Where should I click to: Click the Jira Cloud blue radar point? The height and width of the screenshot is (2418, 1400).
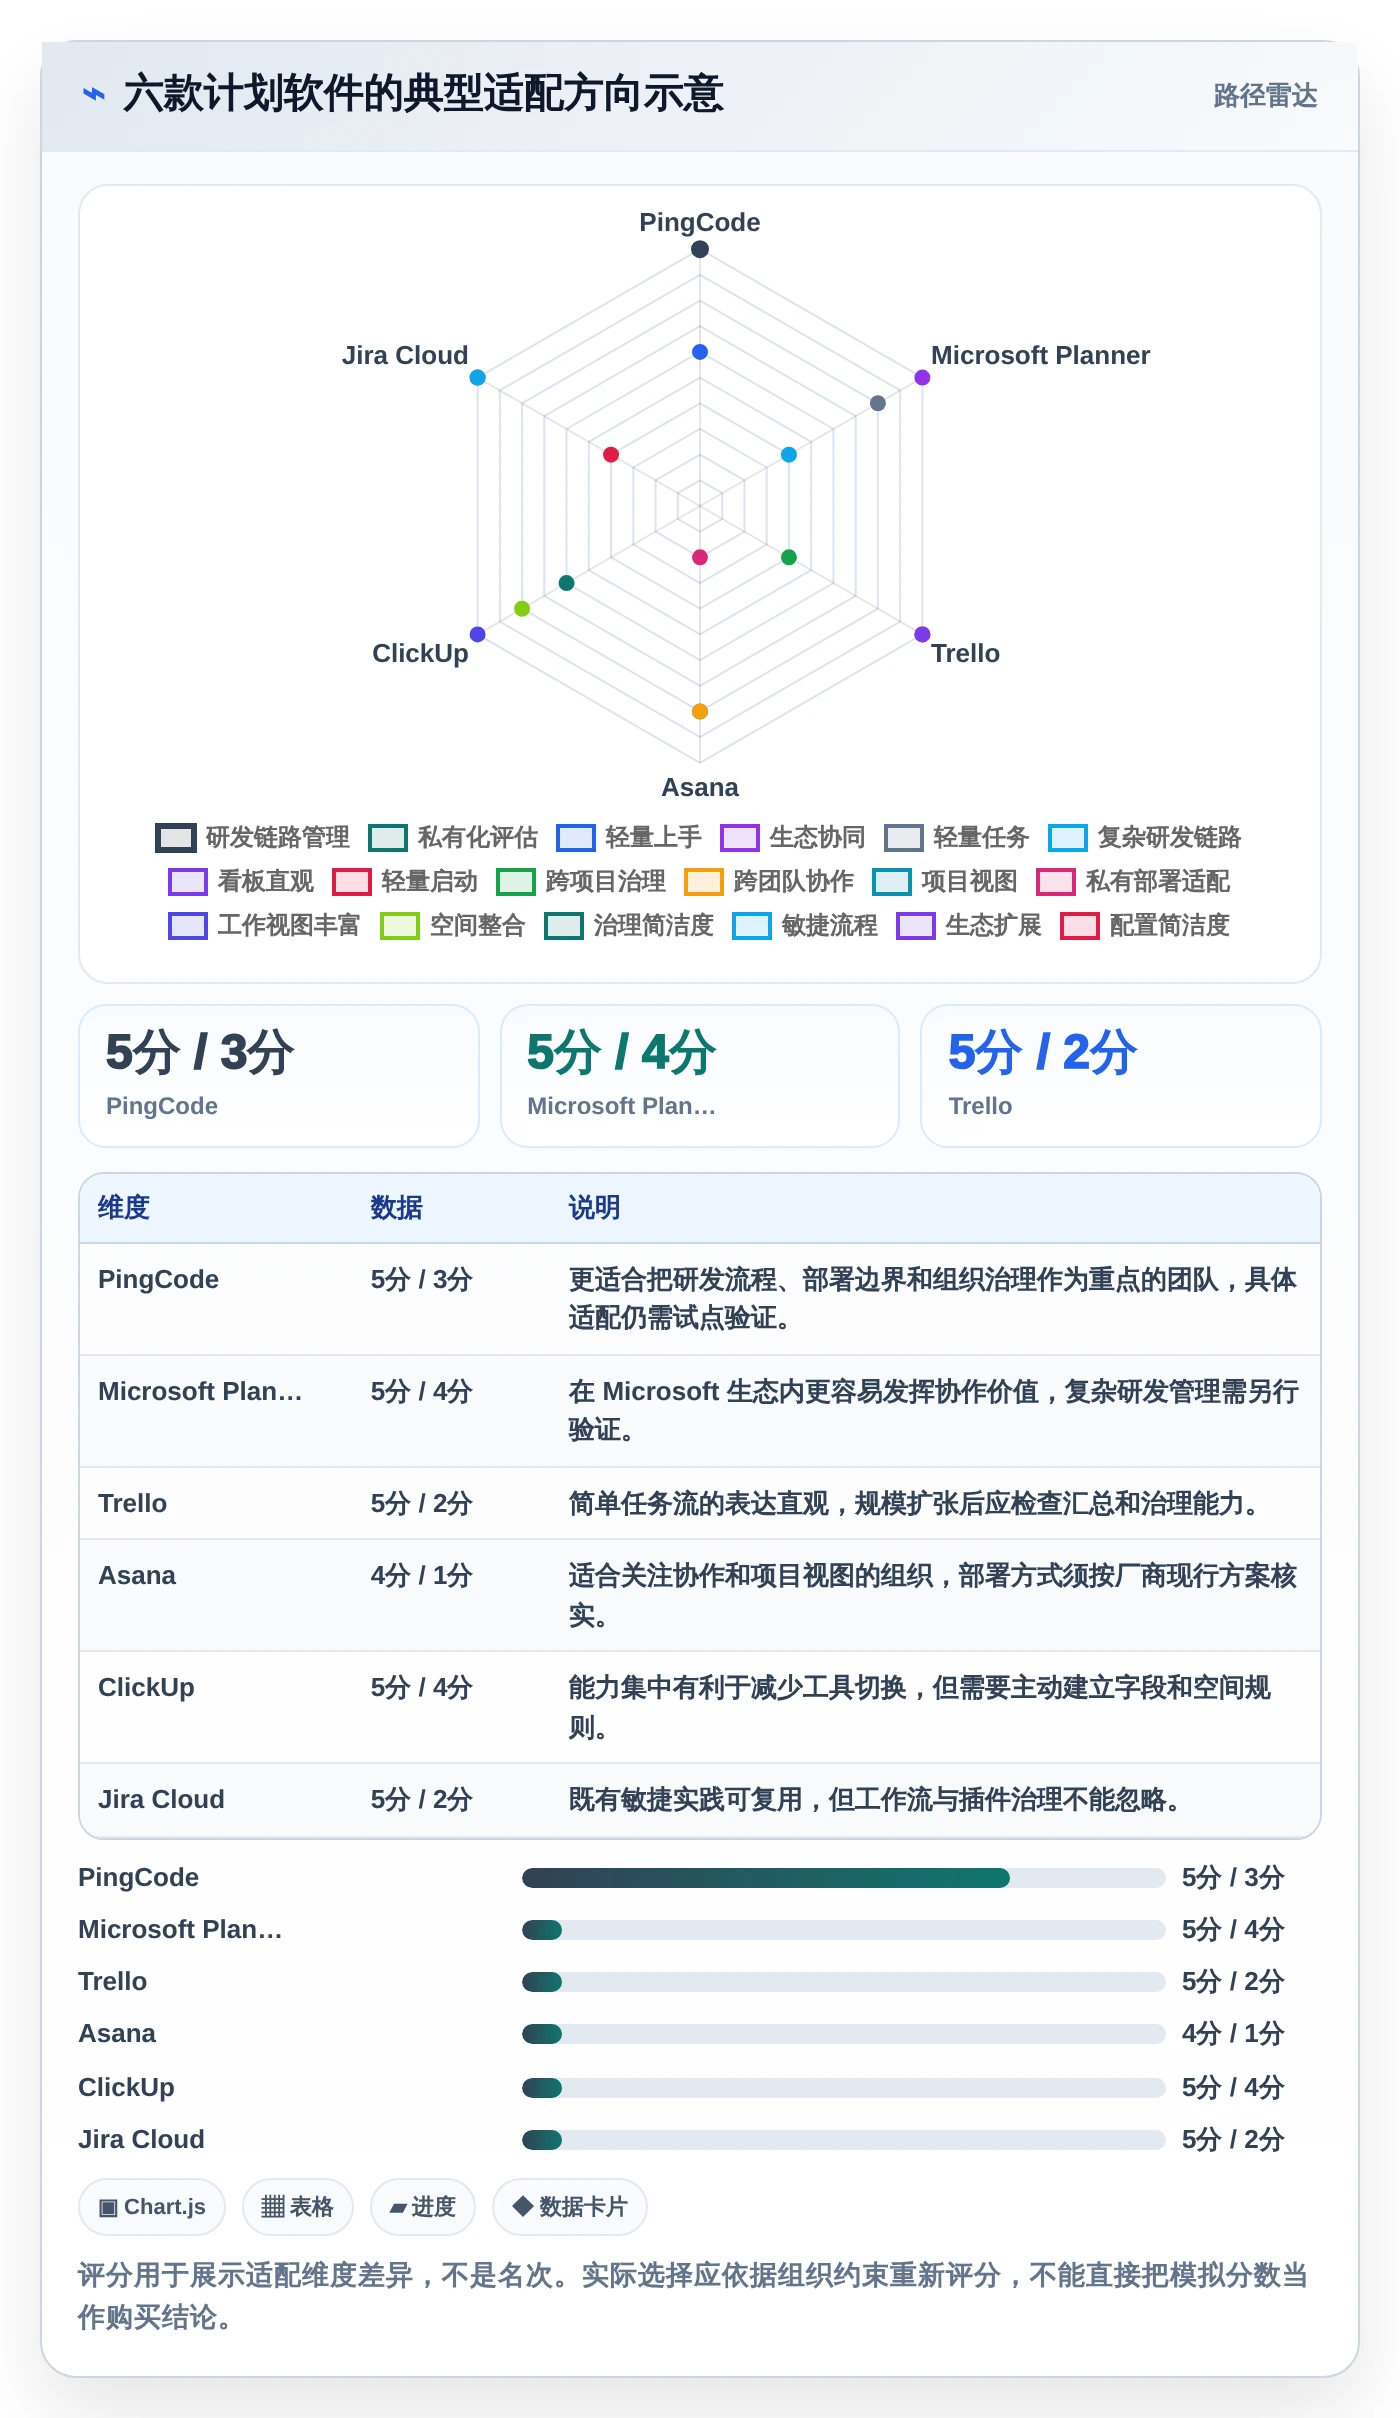pos(478,377)
